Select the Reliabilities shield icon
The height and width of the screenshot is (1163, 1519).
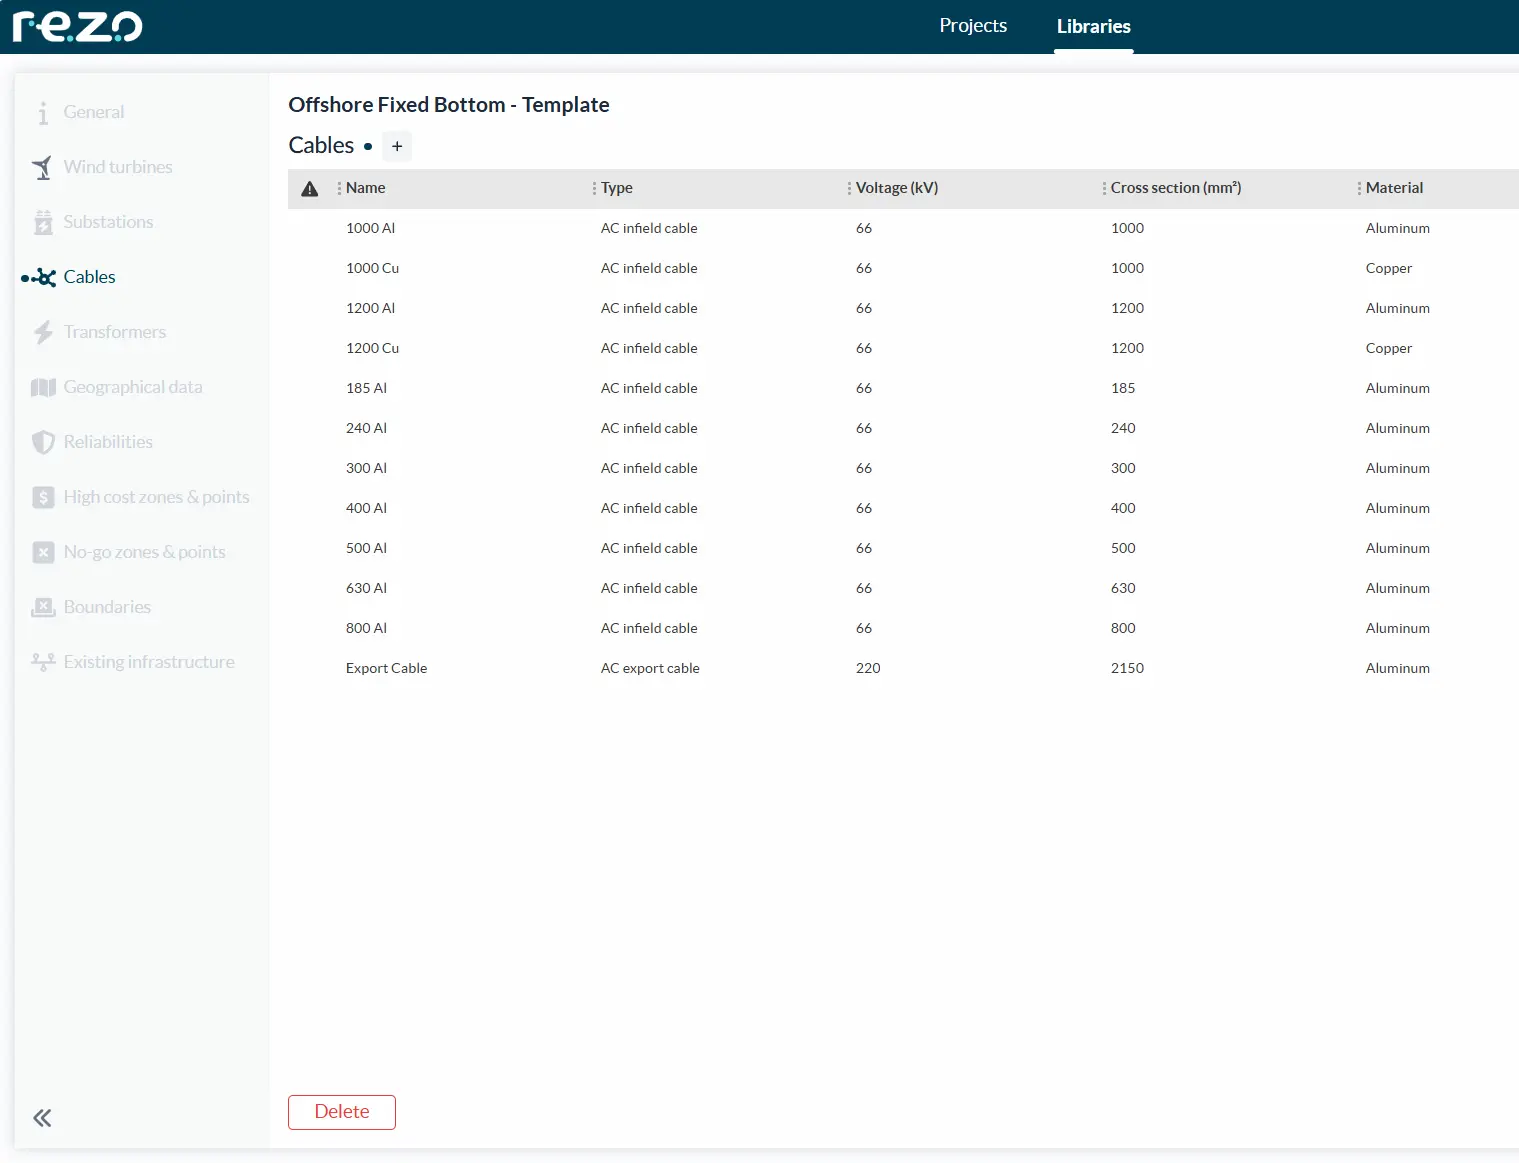click(x=43, y=441)
